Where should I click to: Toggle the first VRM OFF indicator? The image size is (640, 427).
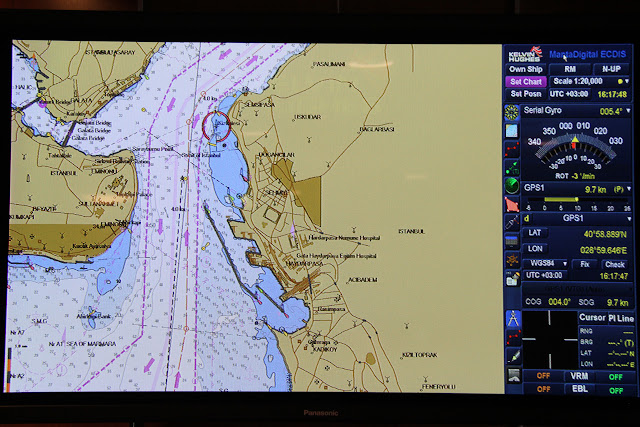coord(543,376)
